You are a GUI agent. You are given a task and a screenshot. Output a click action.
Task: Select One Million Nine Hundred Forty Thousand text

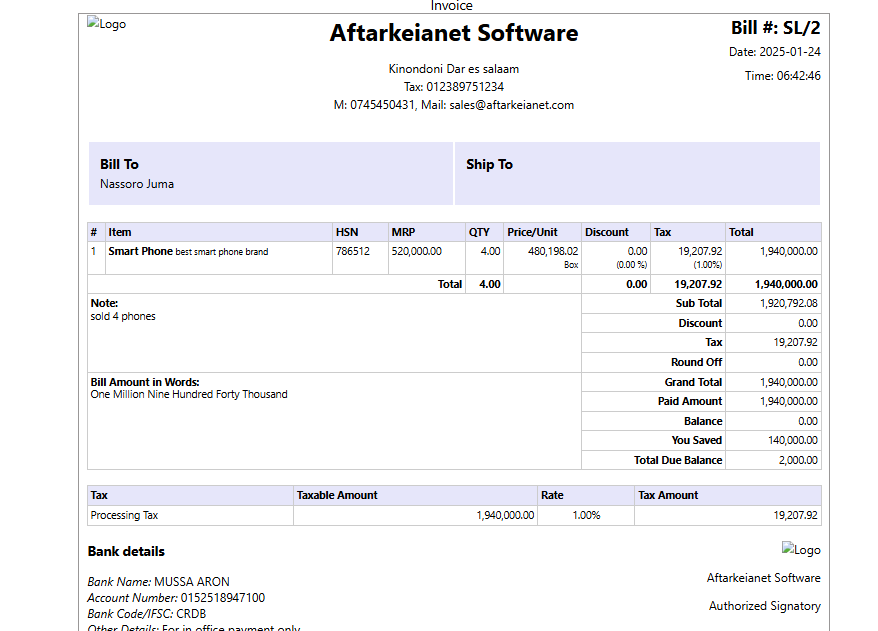tap(189, 394)
